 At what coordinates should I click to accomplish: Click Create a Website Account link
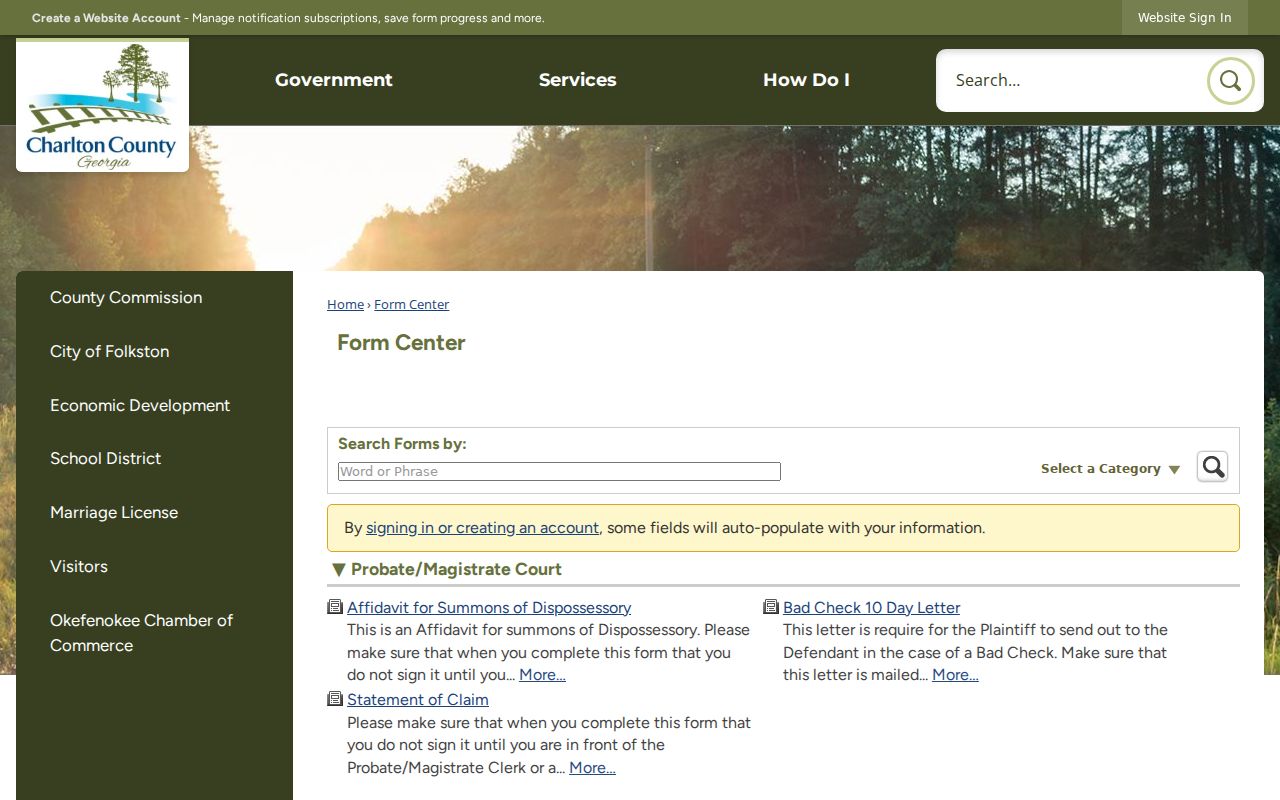click(106, 18)
